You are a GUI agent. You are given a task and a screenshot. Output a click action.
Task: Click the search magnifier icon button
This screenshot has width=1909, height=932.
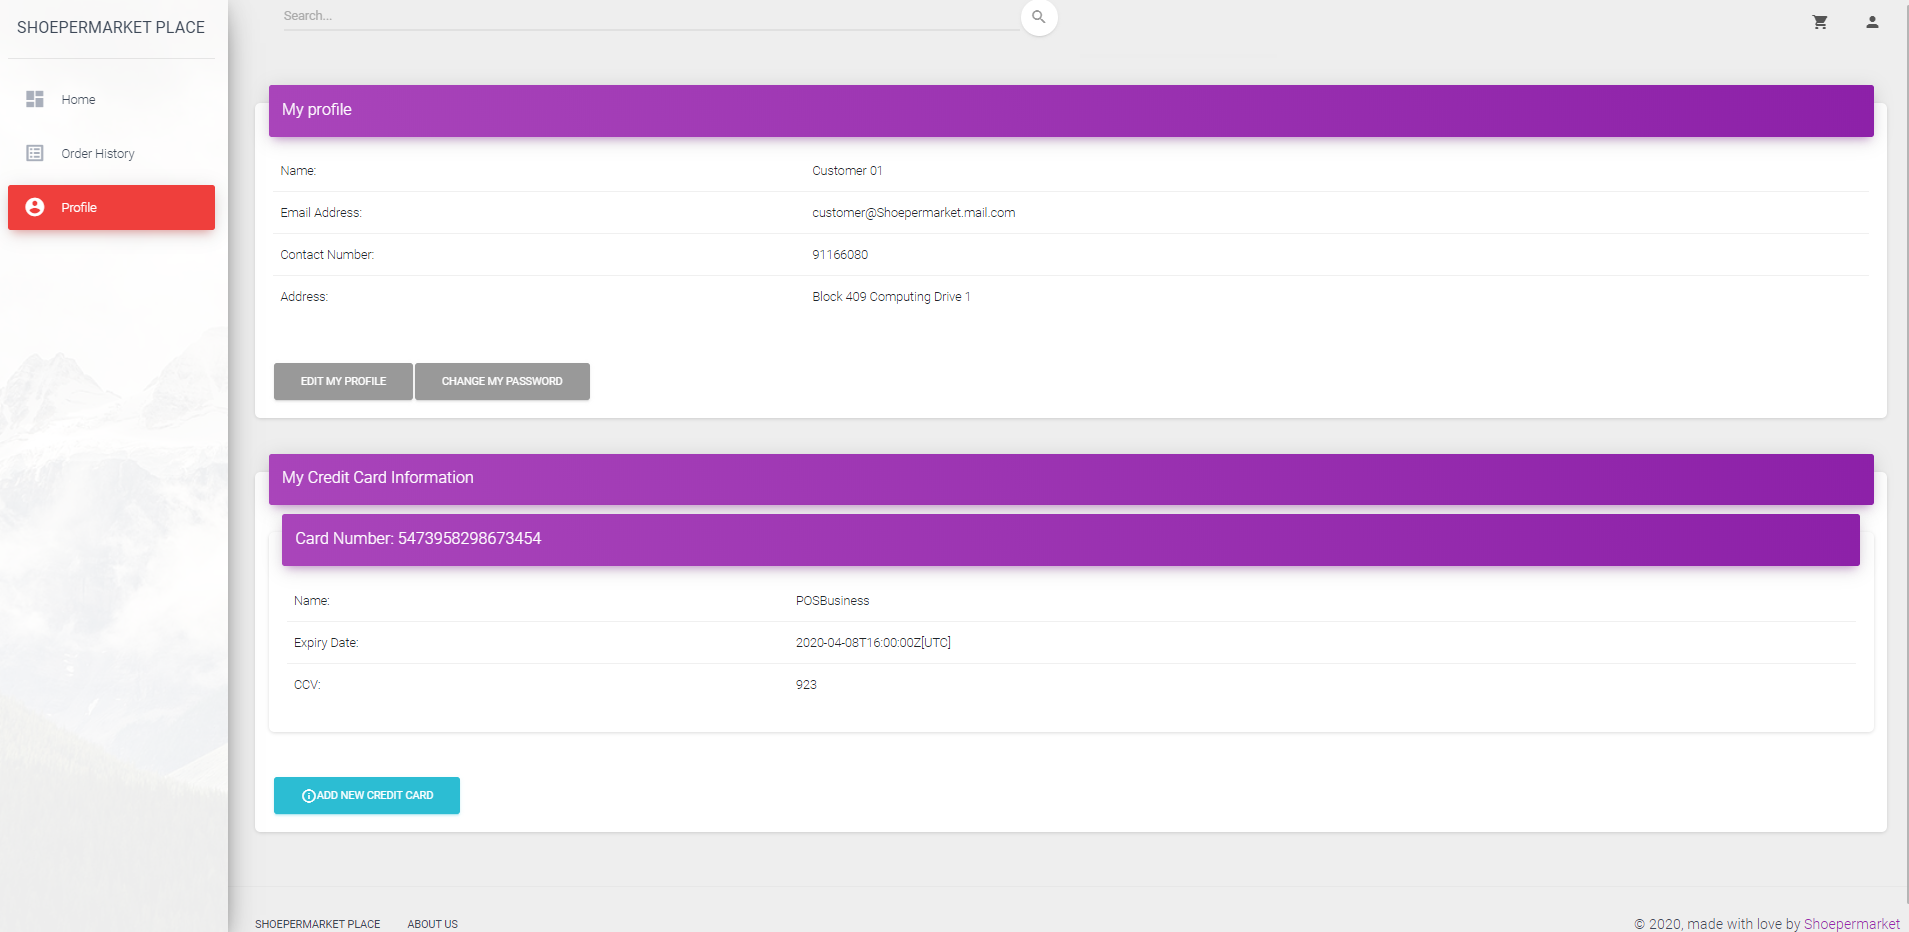1039,17
